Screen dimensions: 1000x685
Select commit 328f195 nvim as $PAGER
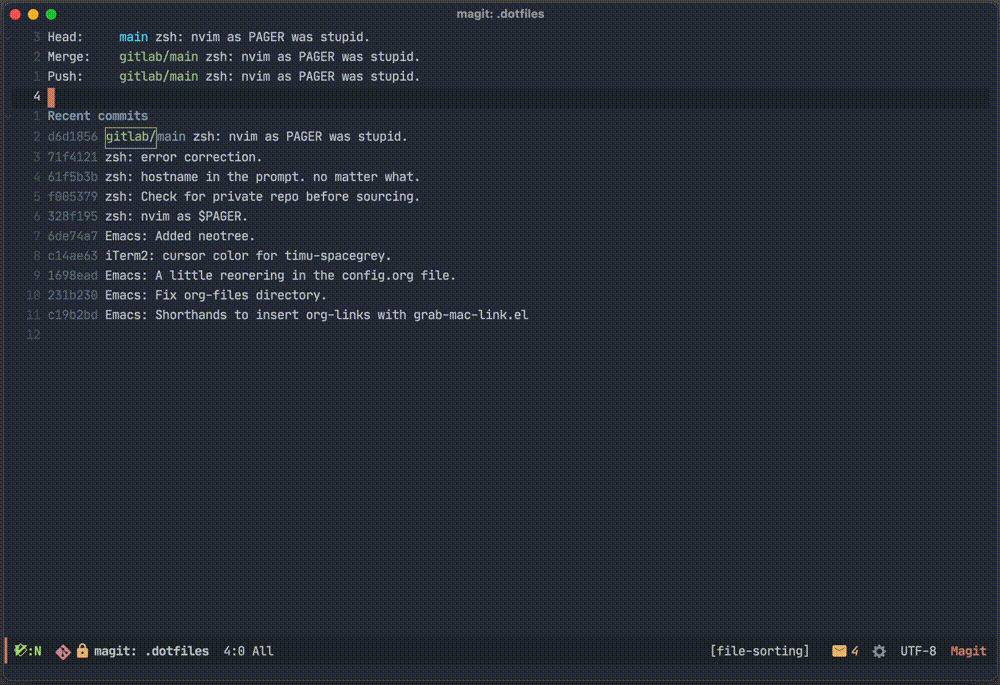coord(147,216)
